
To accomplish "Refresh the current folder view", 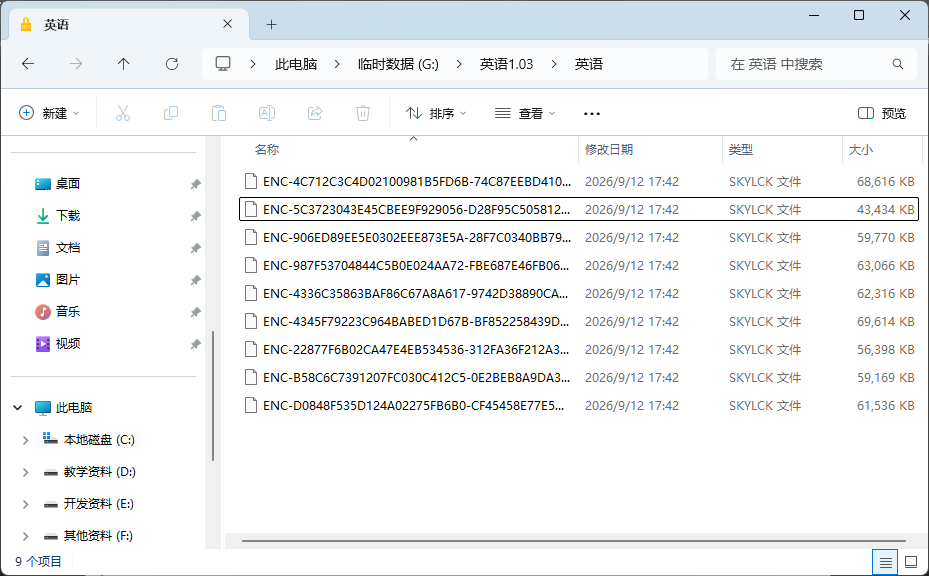I will pyautogui.click(x=172, y=64).
